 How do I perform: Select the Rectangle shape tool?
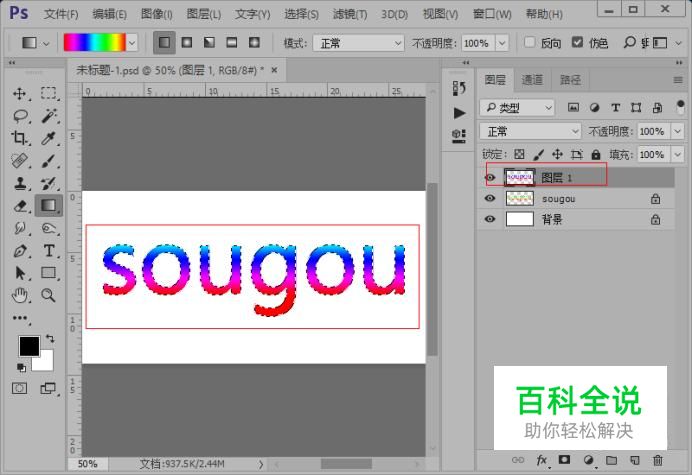point(49,273)
